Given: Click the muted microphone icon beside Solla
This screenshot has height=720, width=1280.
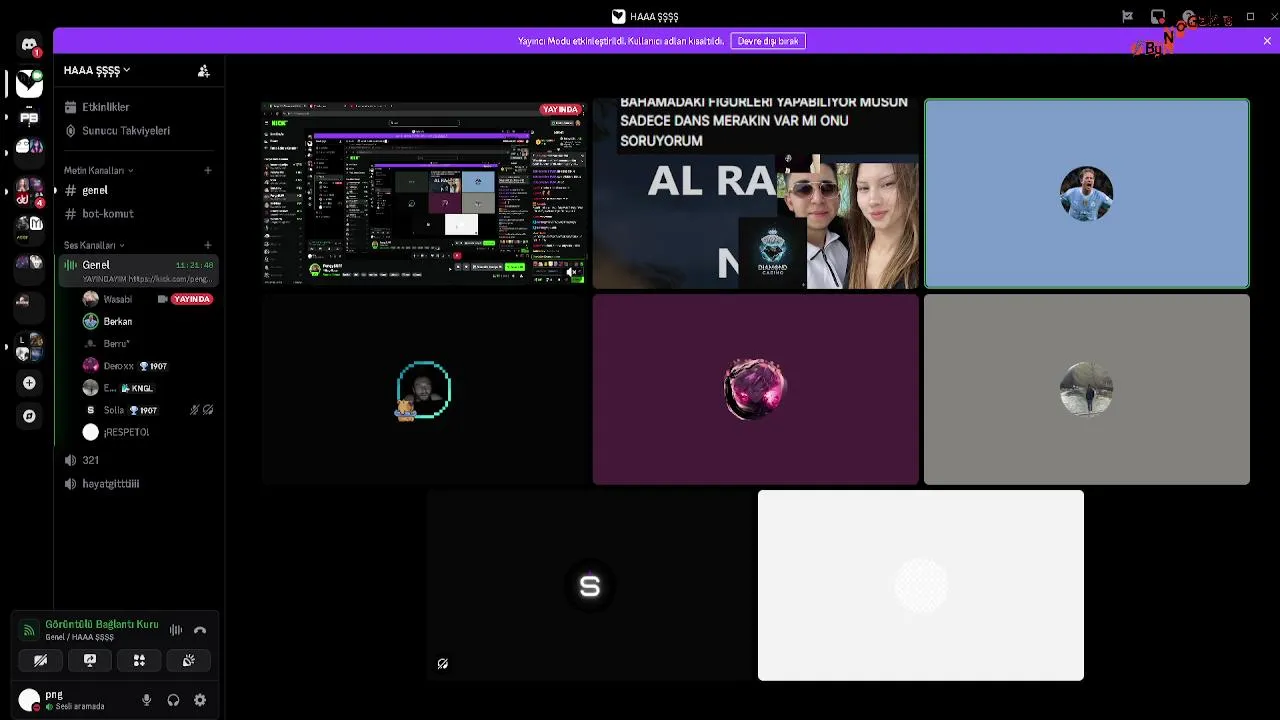Looking at the screenshot, I should tap(195, 410).
